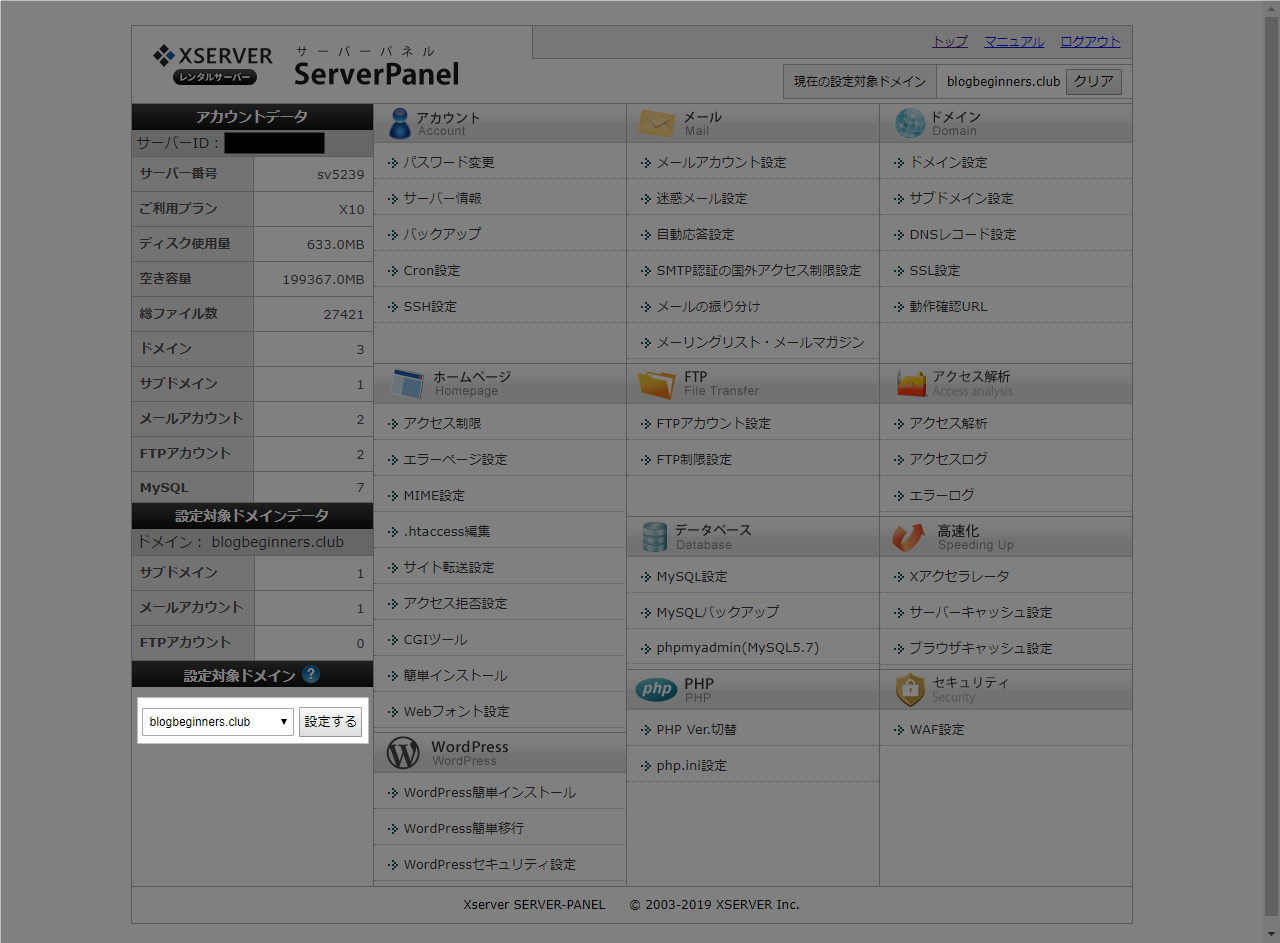1280x943 pixels.
Task: Open 簡単インストール under Homepage
Action: click(455, 675)
